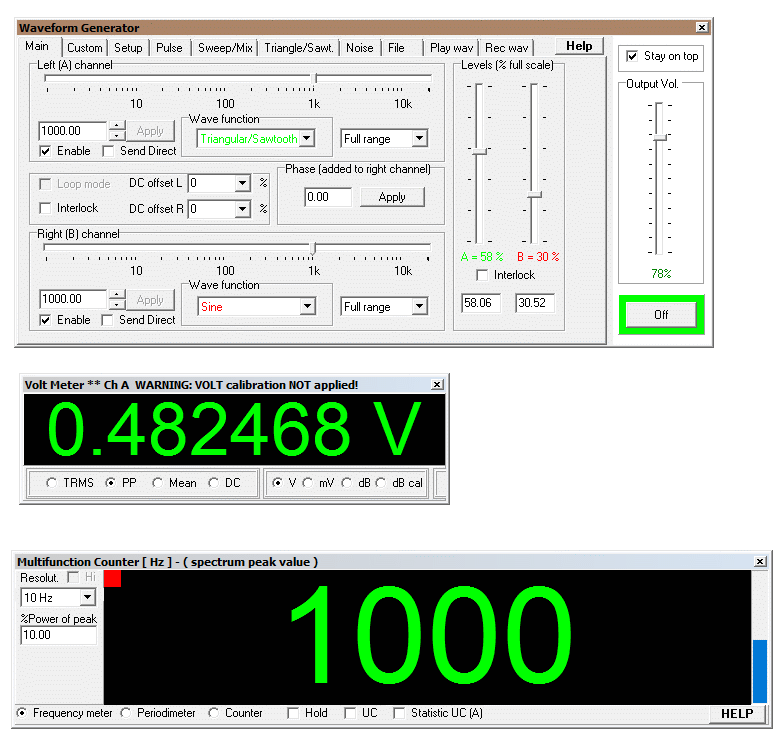Open the File tab
The image size is (783, 741).
click(396, 48)
